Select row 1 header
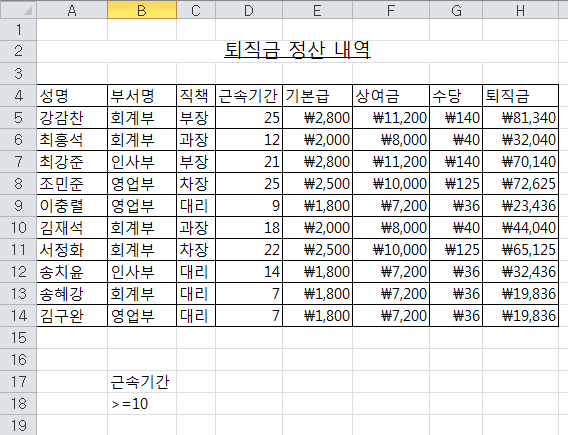Viewport: 568px width, 435px height. pyautogui.click(x=18, y=30)
